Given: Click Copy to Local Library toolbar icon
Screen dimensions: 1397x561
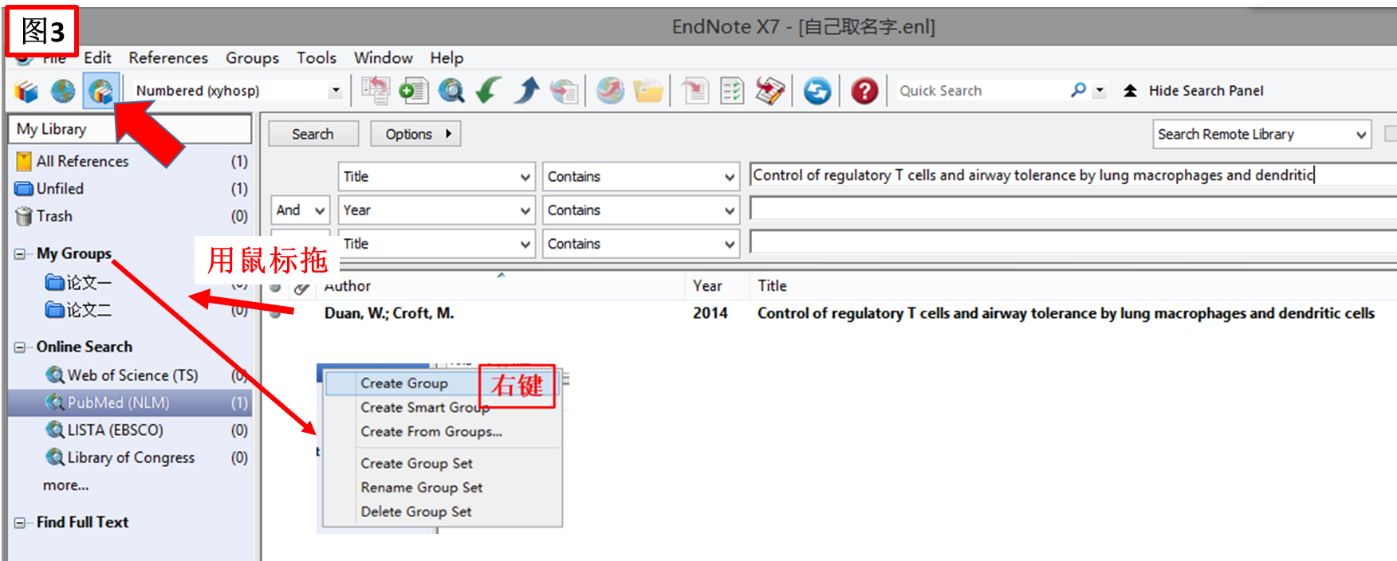Looking at the screenshot, I should pos(376,91).
